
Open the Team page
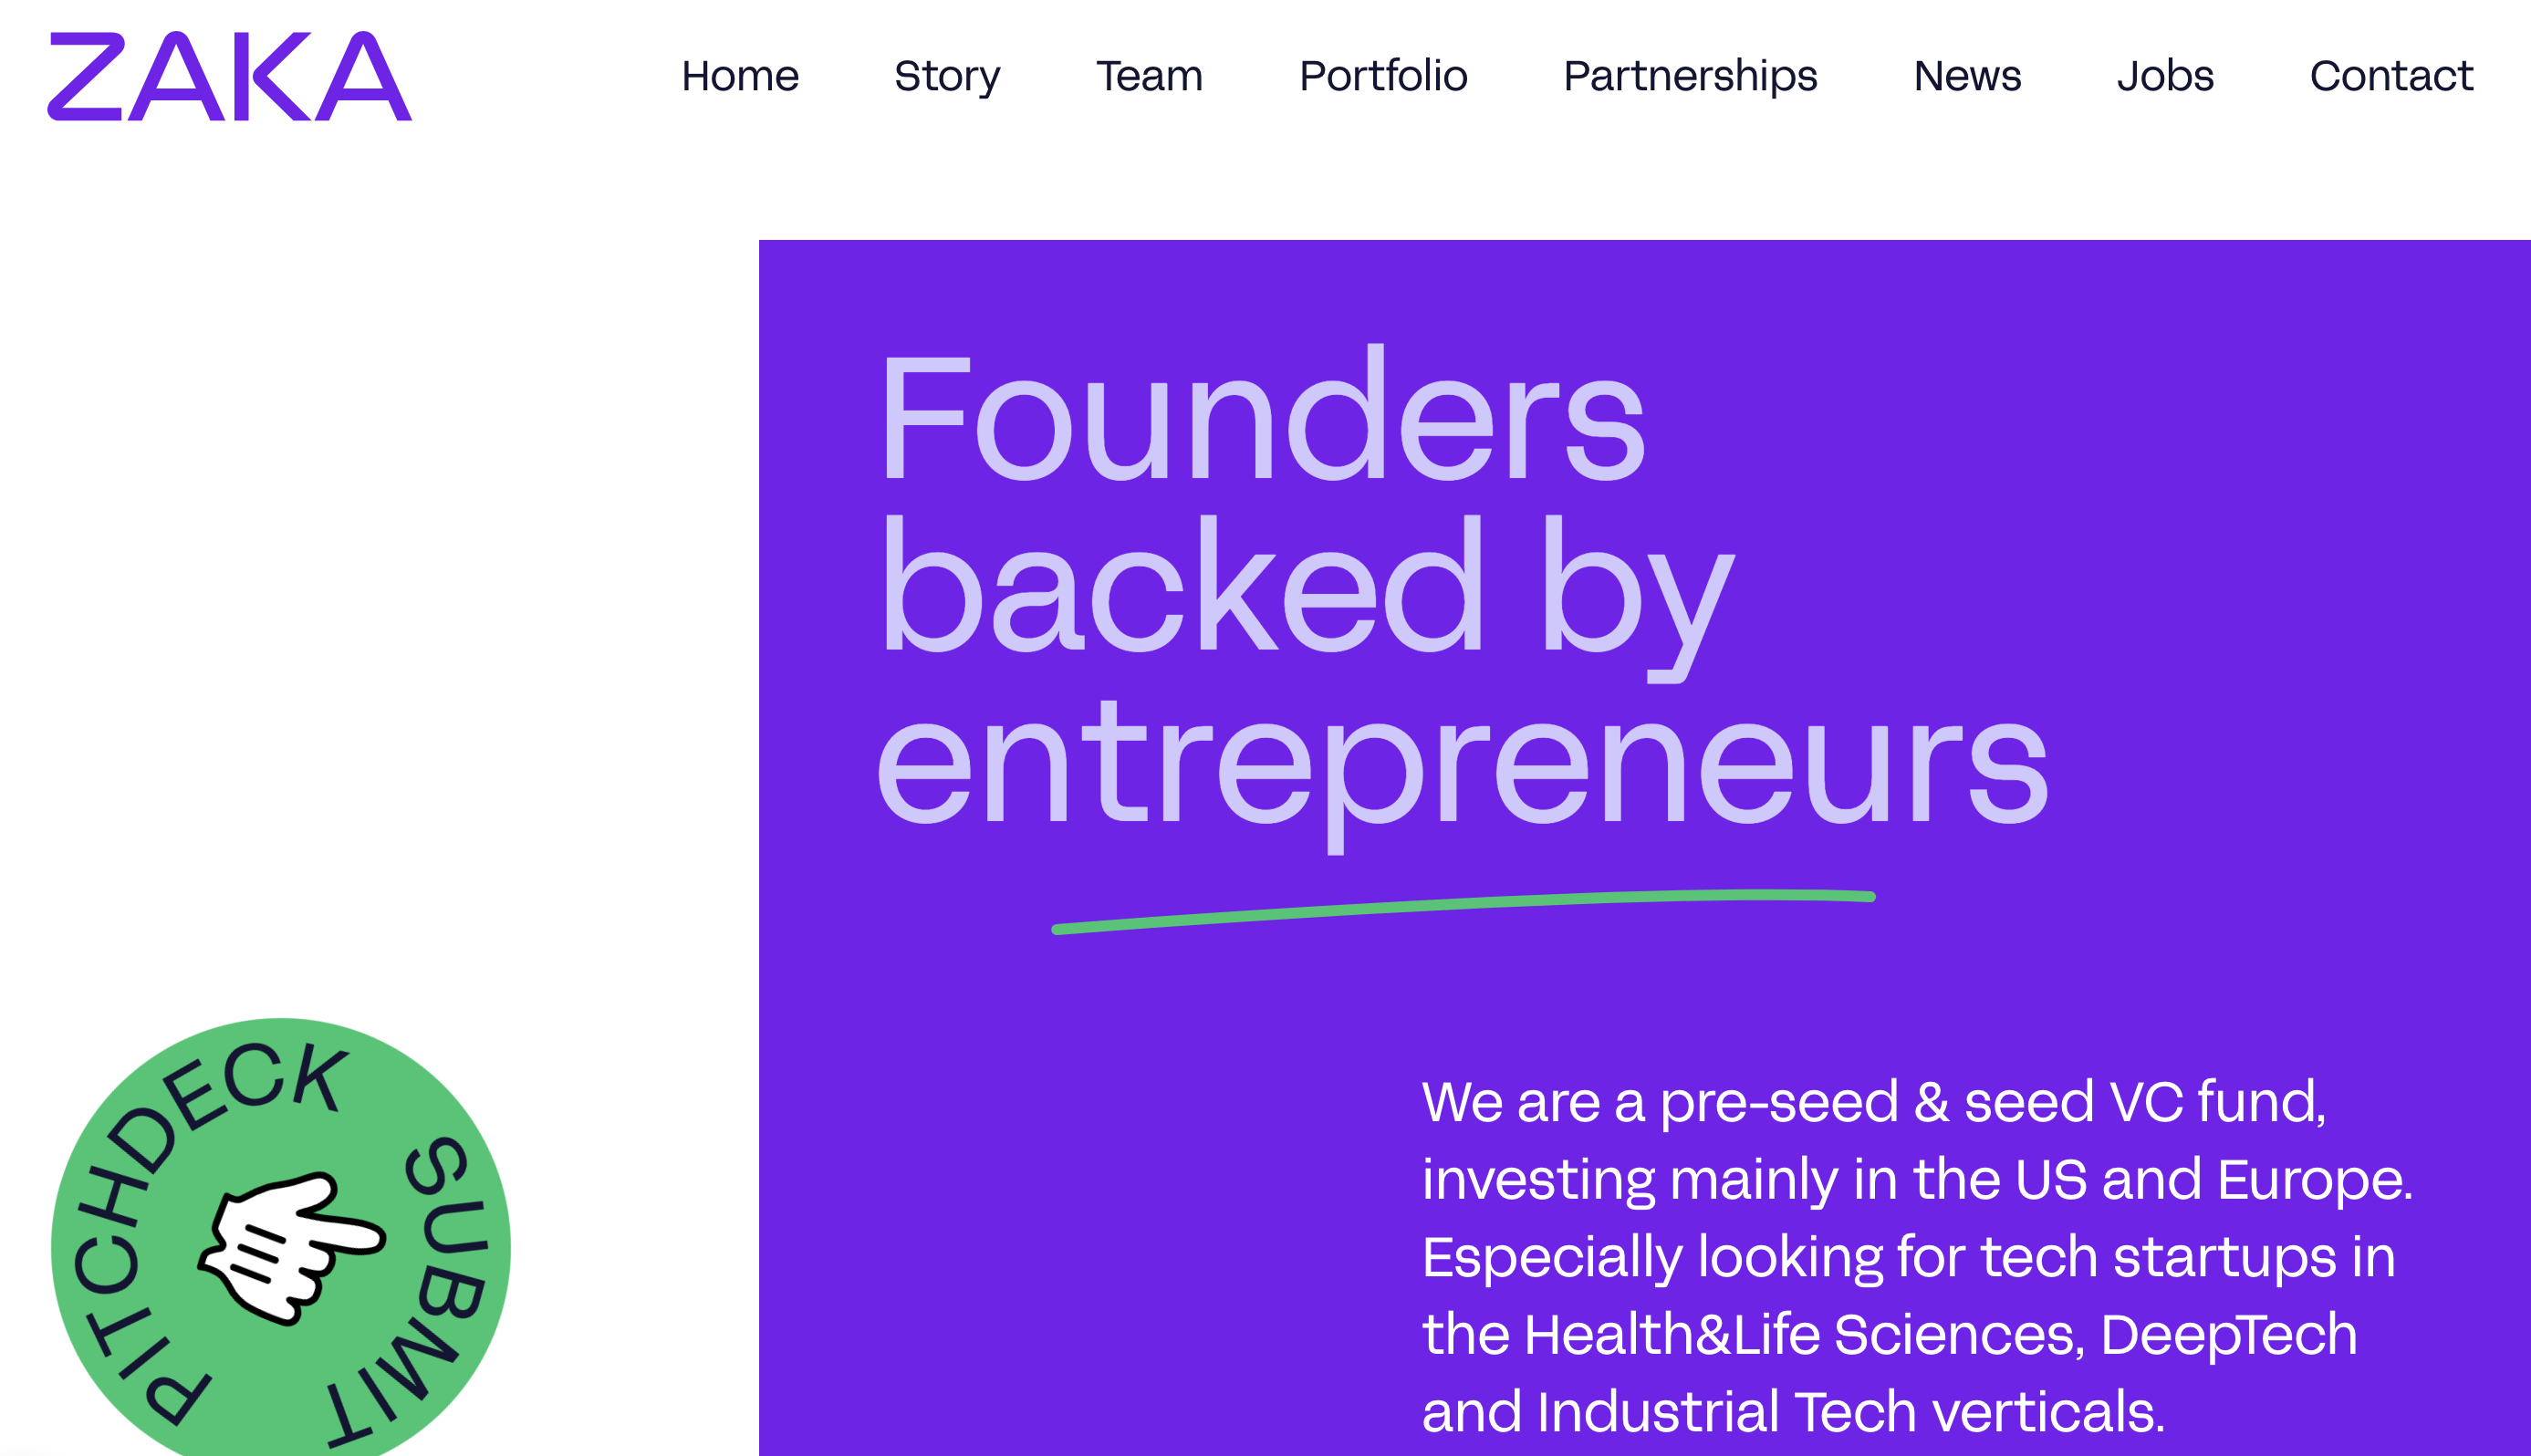(x=1150, y=76)
